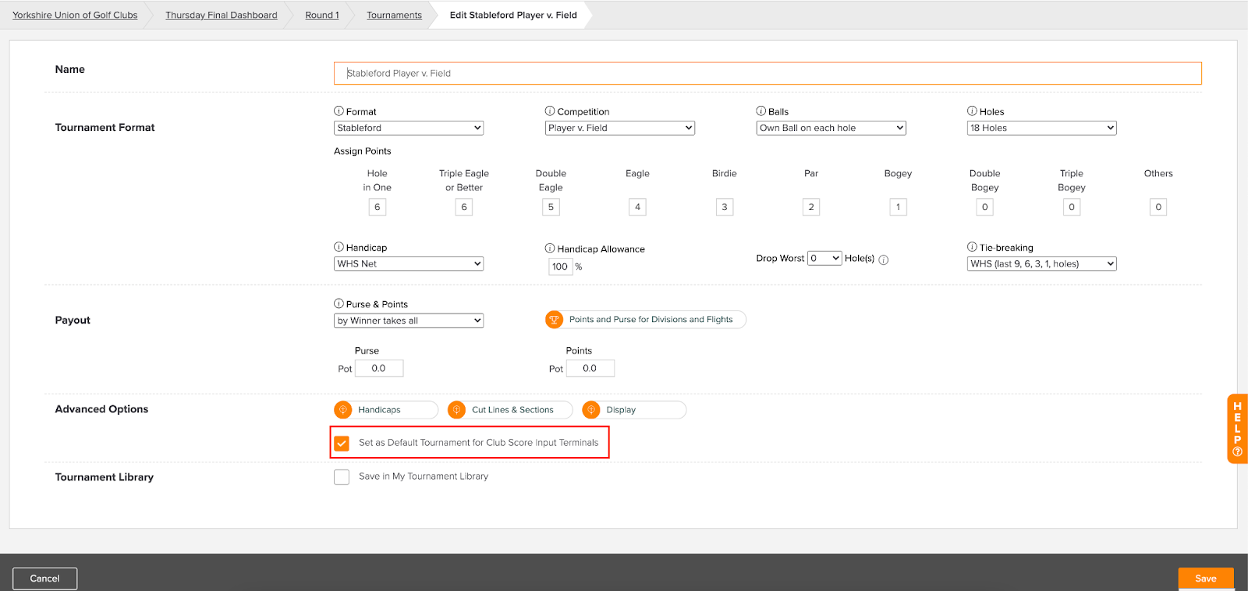Click the info icon beside Handicap Allowance

tap(550, 248)
